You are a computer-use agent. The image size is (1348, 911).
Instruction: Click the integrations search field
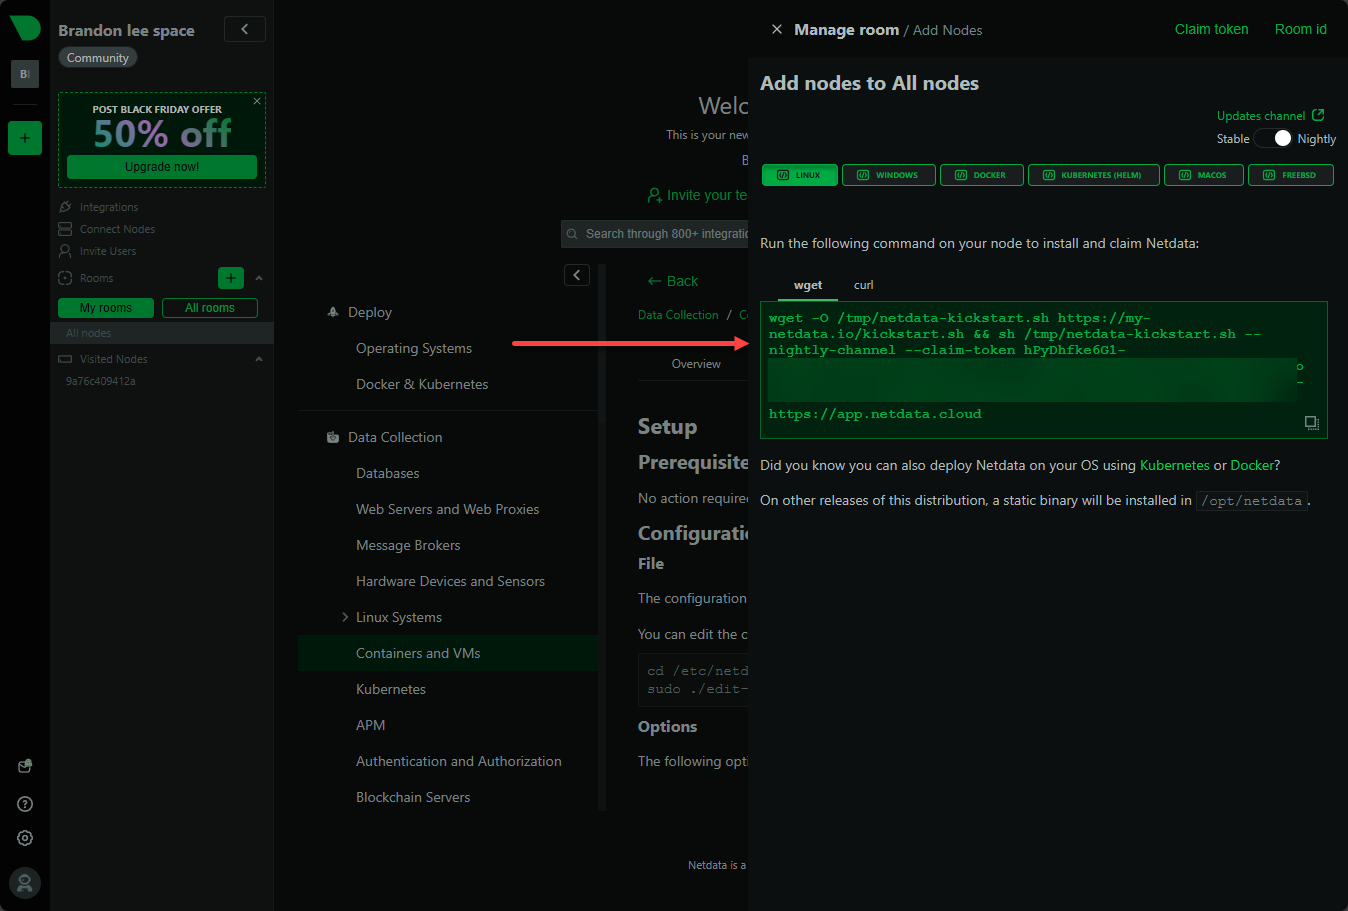pos(655,234)
